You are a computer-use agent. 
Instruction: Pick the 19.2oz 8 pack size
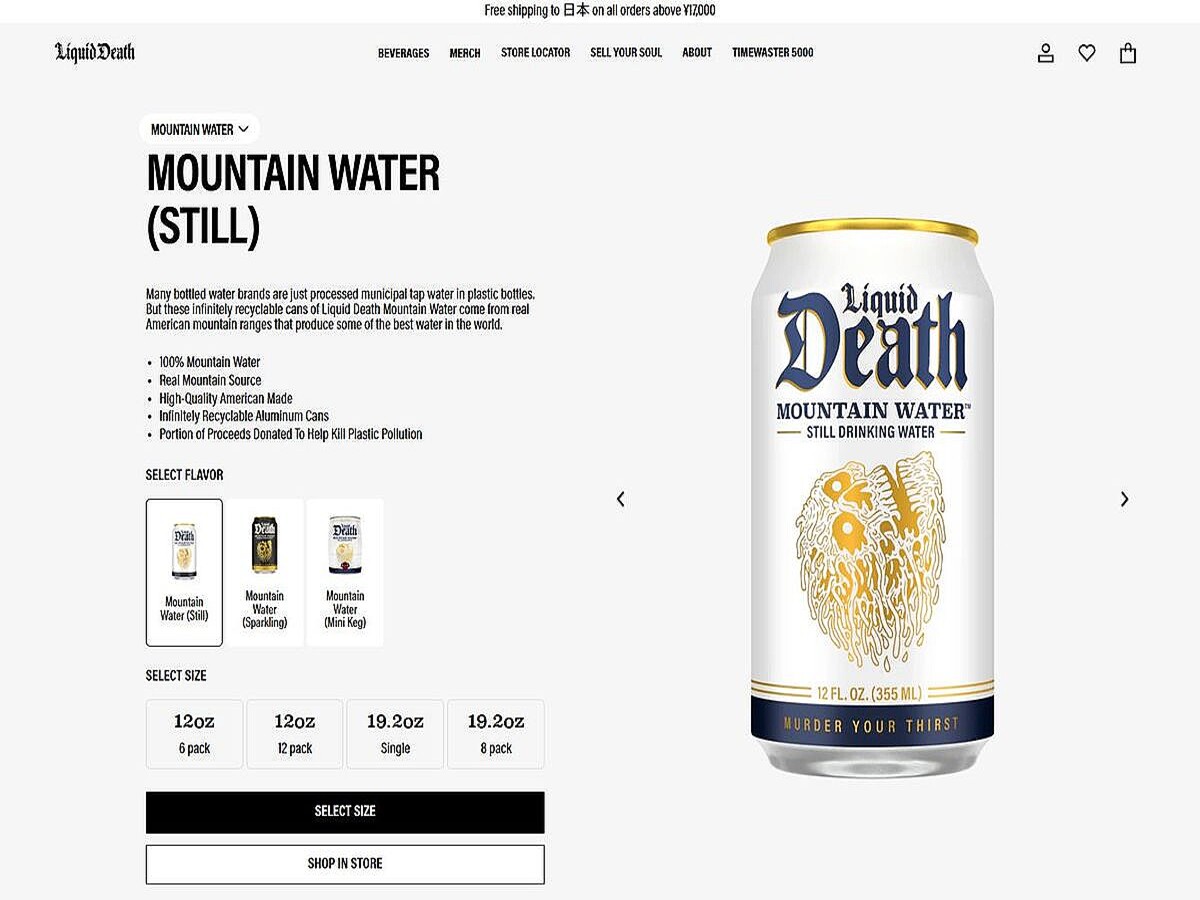(496, 734)
